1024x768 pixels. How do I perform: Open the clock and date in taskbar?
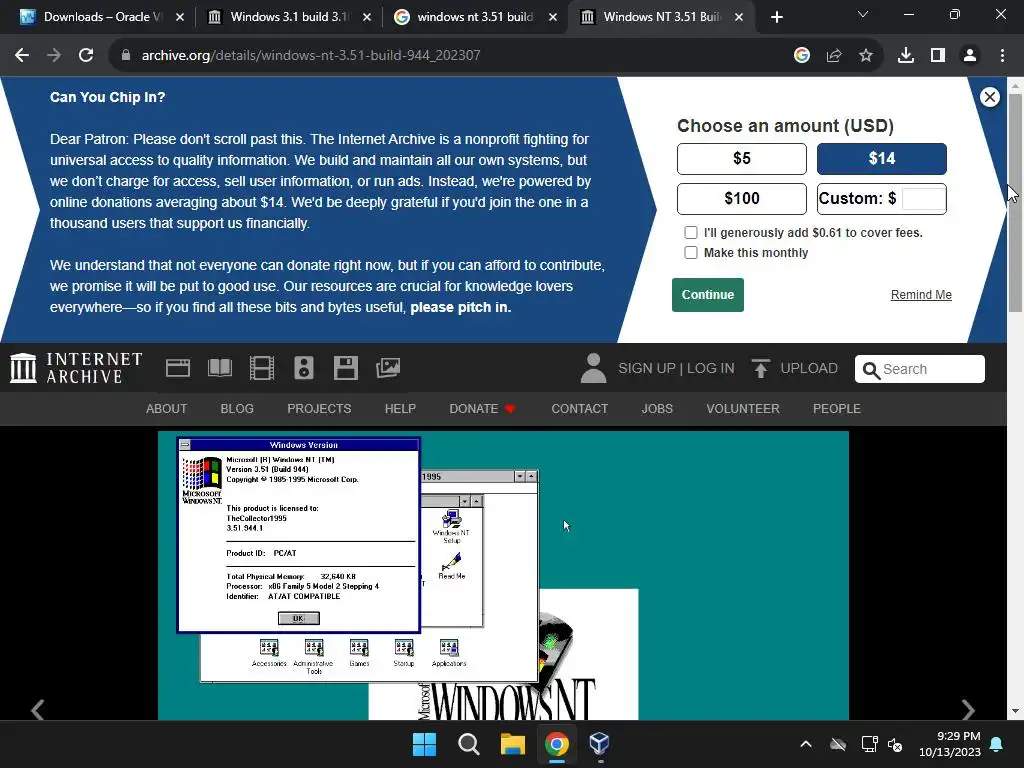coord(950,744)
